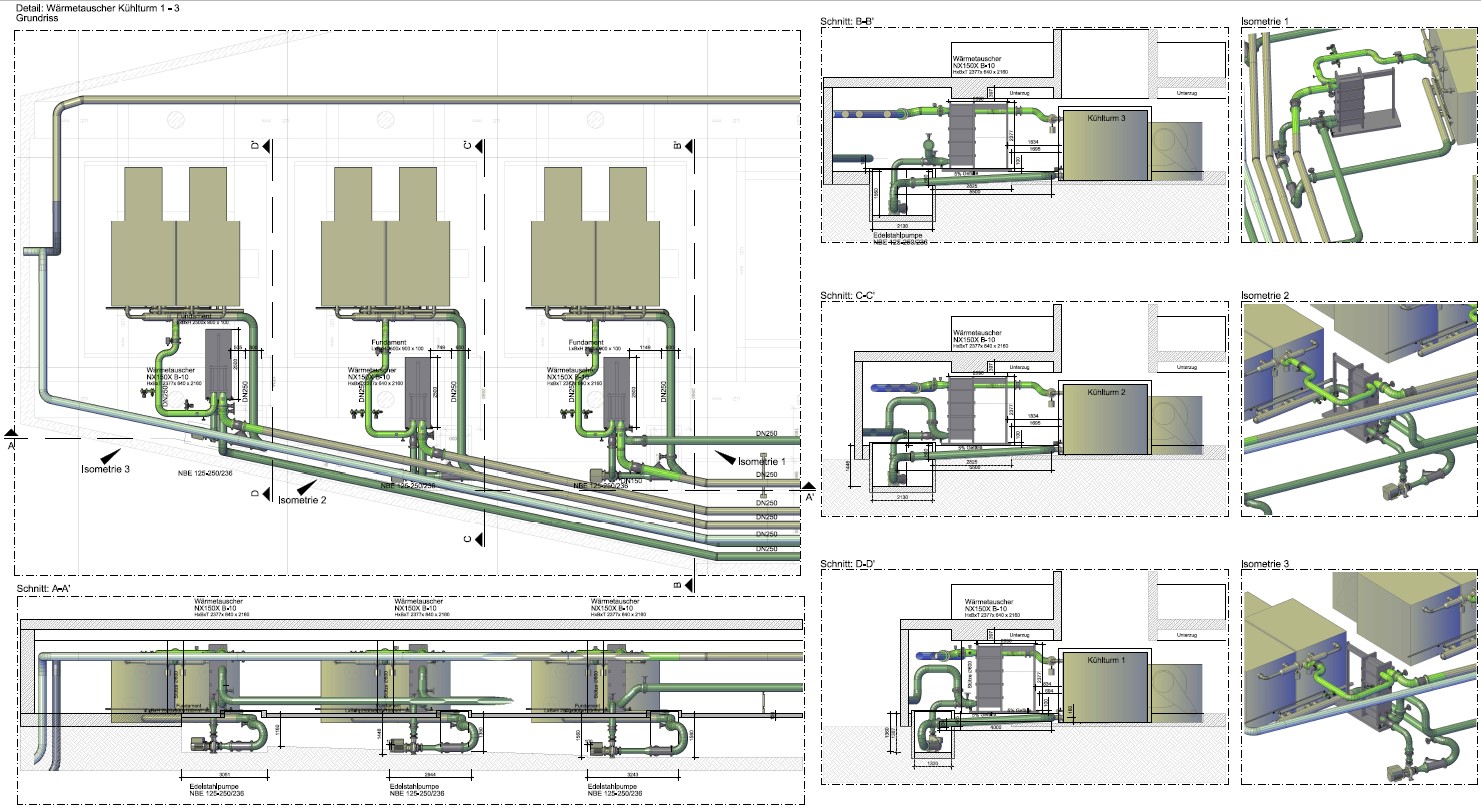Click dimension '4000' in section D-D'

[x=997, y=727]
